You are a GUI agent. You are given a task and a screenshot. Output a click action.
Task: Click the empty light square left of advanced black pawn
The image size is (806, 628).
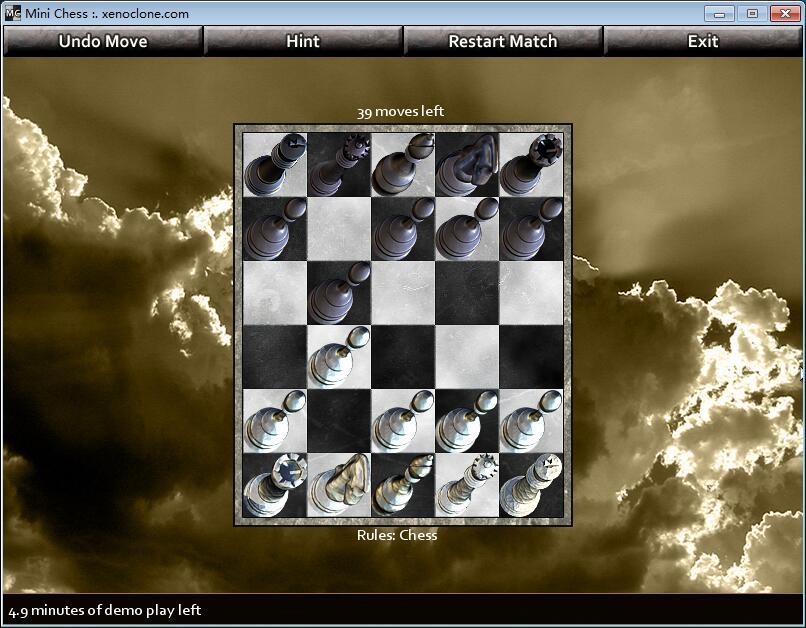coord(275,293)
